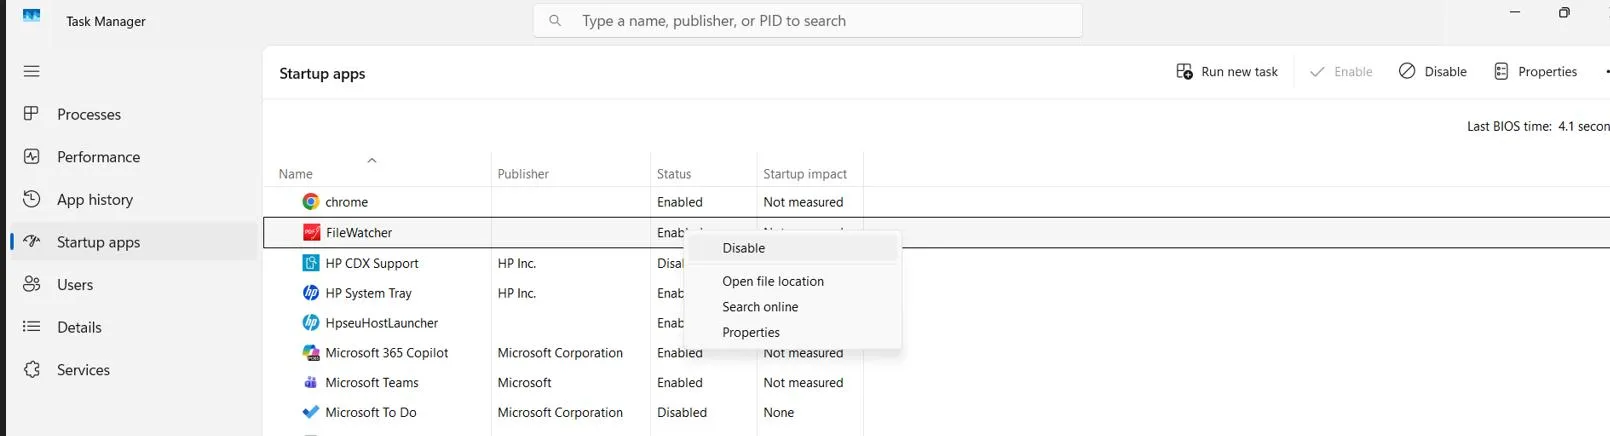Click the App history clock icon
This screenshot has width=1610, height=436.
click(32, 199)
